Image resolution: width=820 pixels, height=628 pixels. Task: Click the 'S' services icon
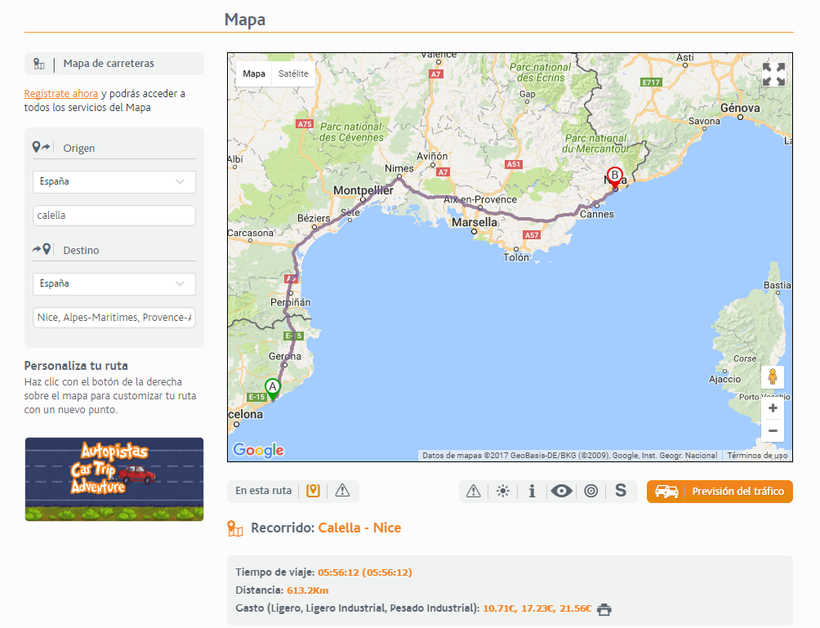click(620, 491)
